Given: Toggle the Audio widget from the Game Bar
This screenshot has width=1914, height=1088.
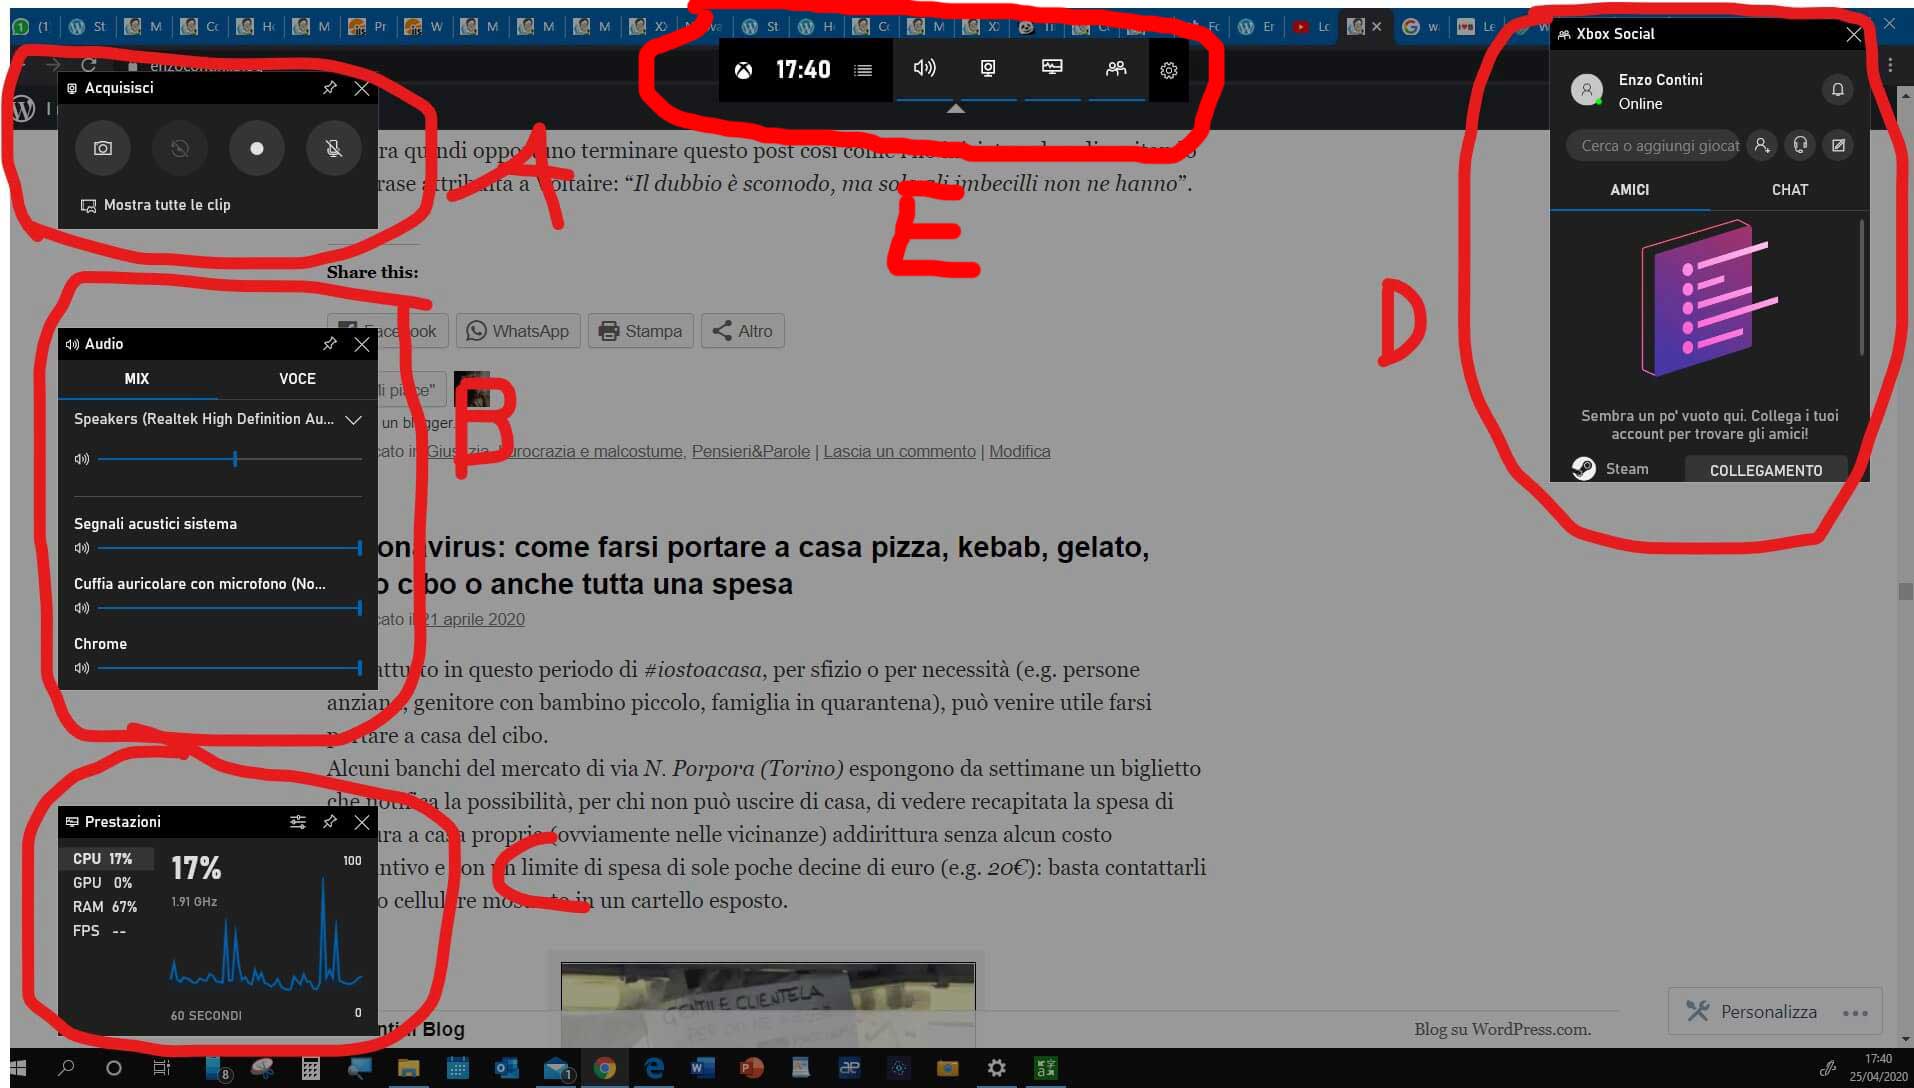Looking at the screenshot, I should 924,68.
